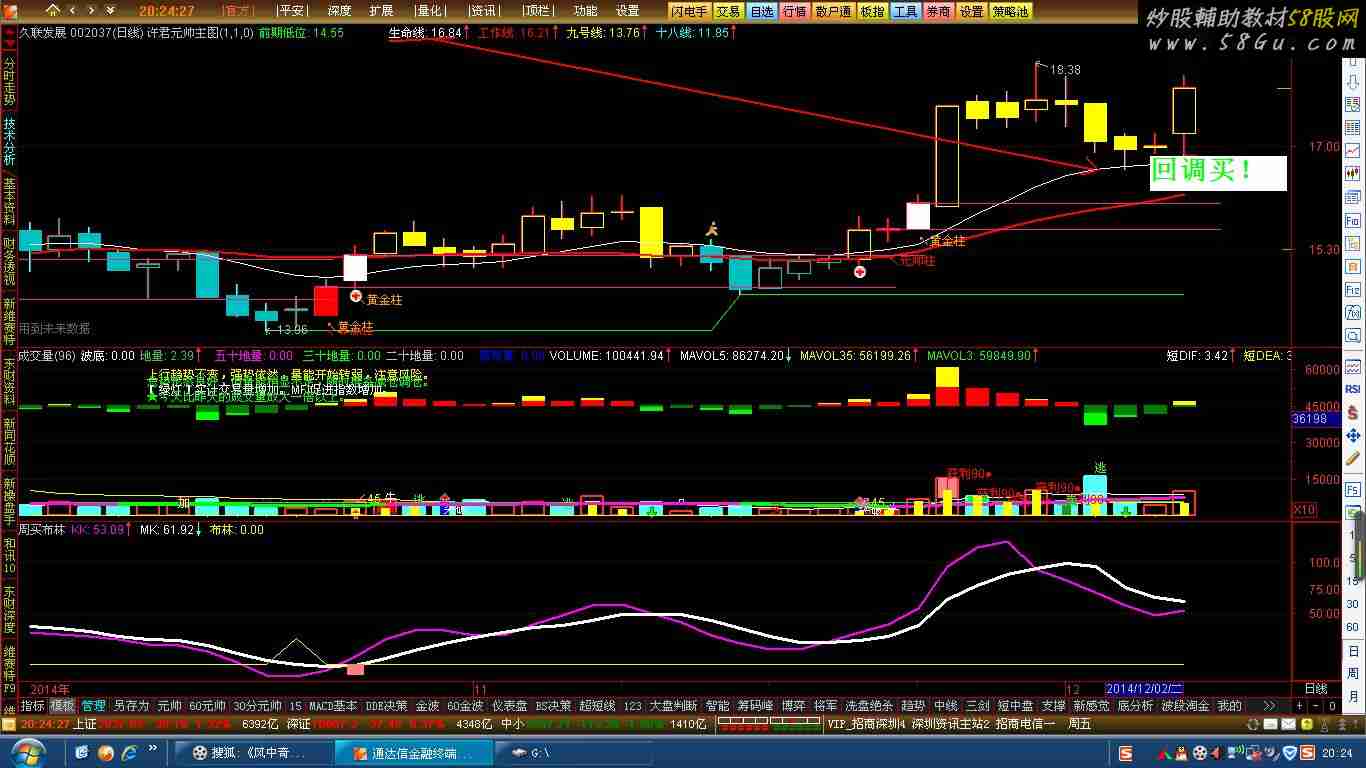Click the 回调买！ chart annotation
This screenshot has height=768, width=1366.
(x=1217, y=172)
